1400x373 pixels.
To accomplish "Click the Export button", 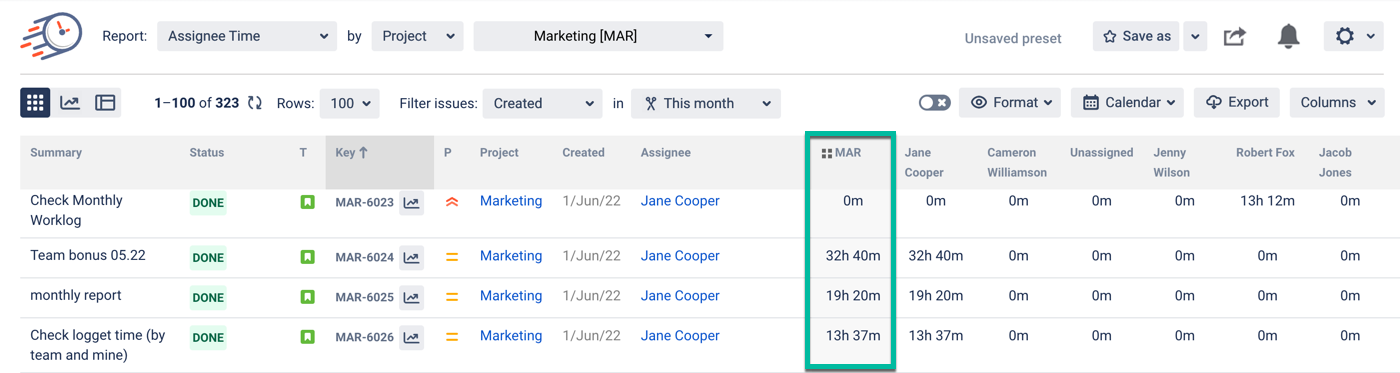I will point(1237,102).
